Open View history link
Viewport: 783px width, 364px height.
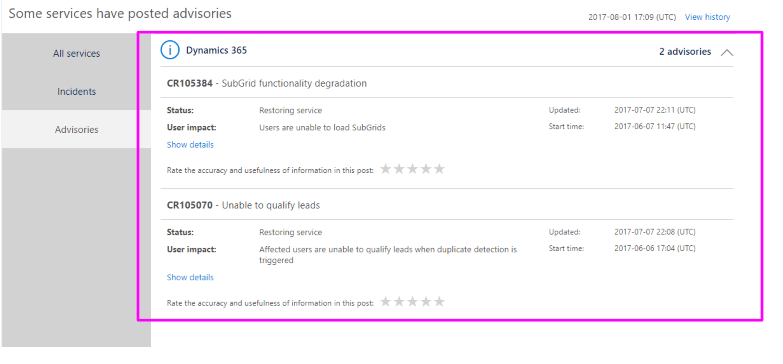(x=707, y=17)
